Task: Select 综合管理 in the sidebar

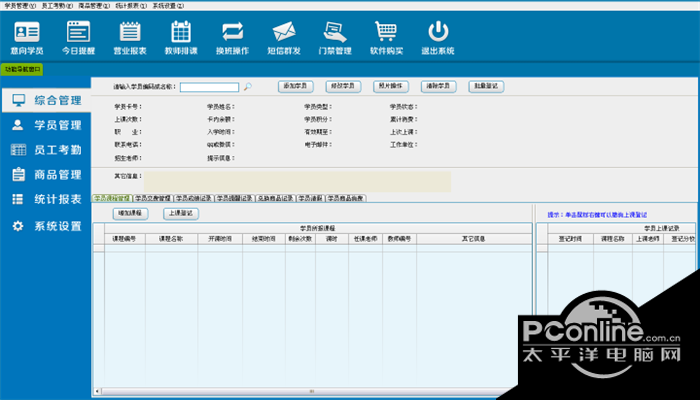Action: (x=46, y=100)
